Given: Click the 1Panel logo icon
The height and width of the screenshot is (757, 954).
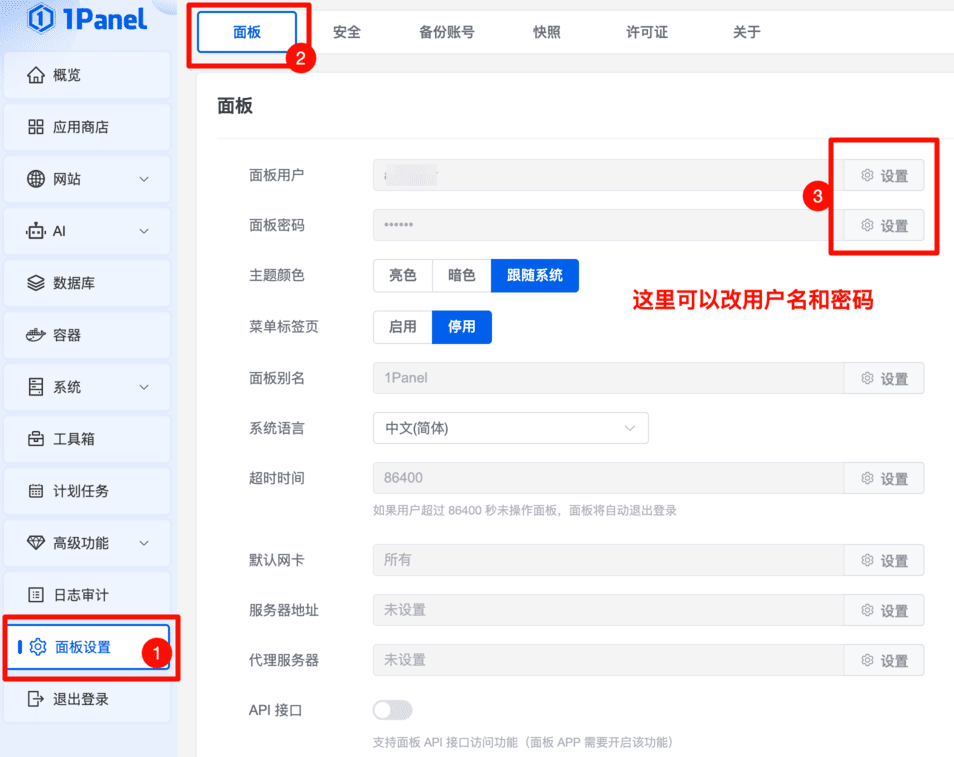Looking at the screenshot, I should tap(41, 18).
